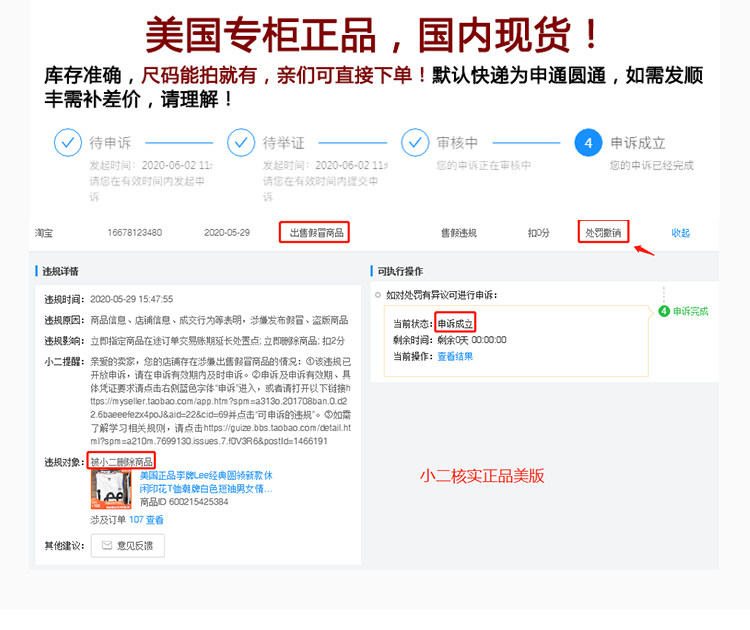This screenshot has width=750, height=630.
Task: Open the Lee T-shirt product thumbnail
Action: [x=111, y=489]
